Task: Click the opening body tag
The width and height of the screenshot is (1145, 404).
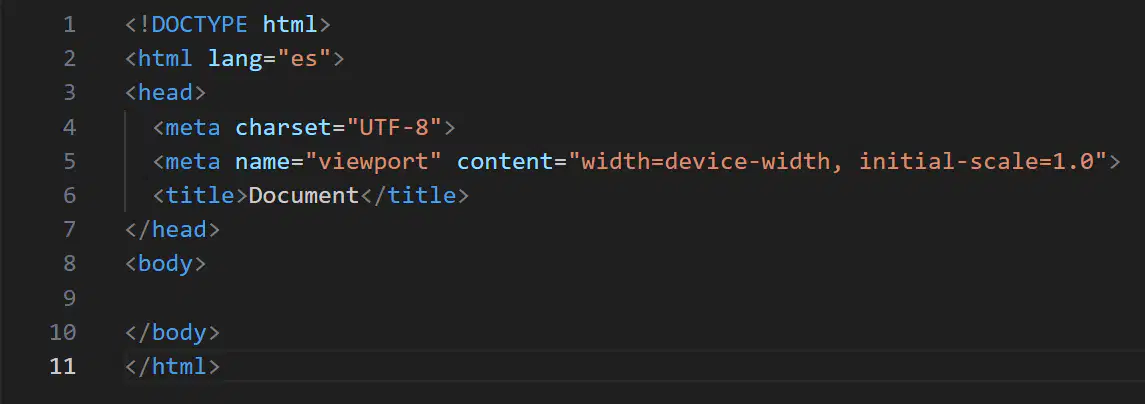Action: [165, 264]
